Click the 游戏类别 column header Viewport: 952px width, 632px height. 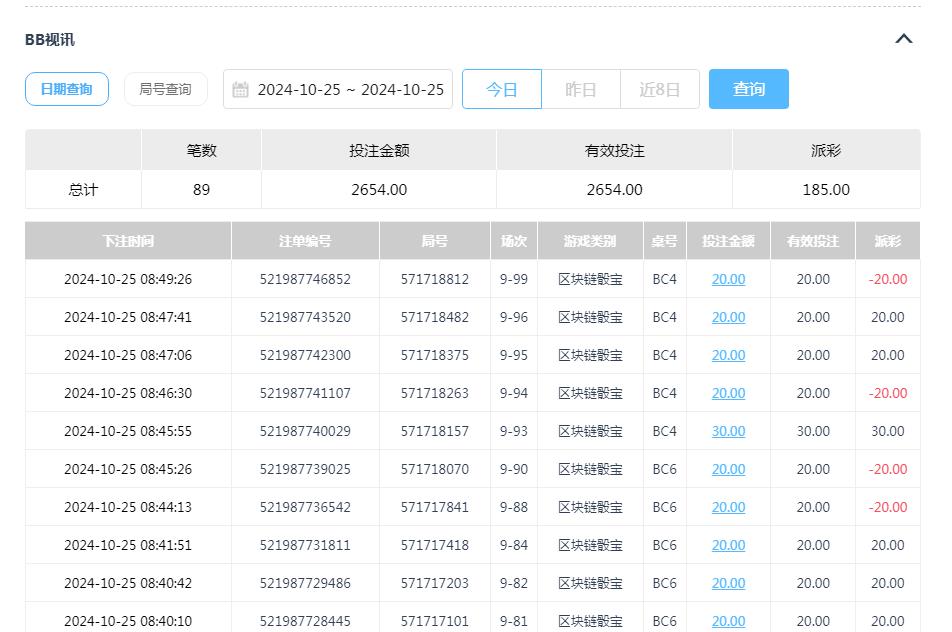point(588,240)
